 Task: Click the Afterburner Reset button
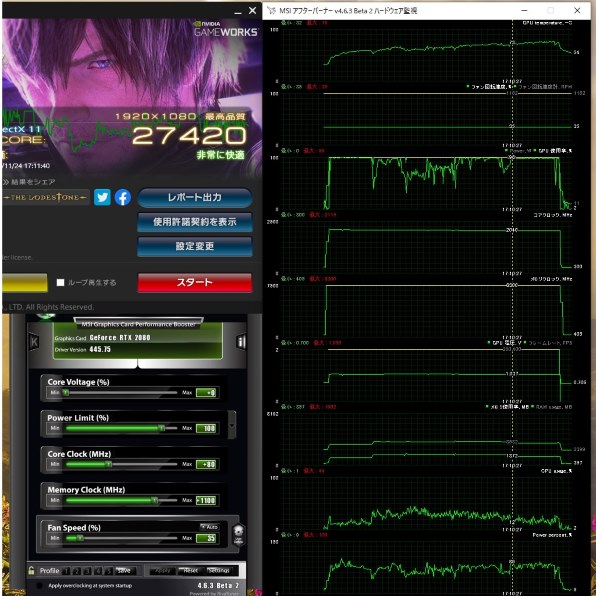pos(191,571)
